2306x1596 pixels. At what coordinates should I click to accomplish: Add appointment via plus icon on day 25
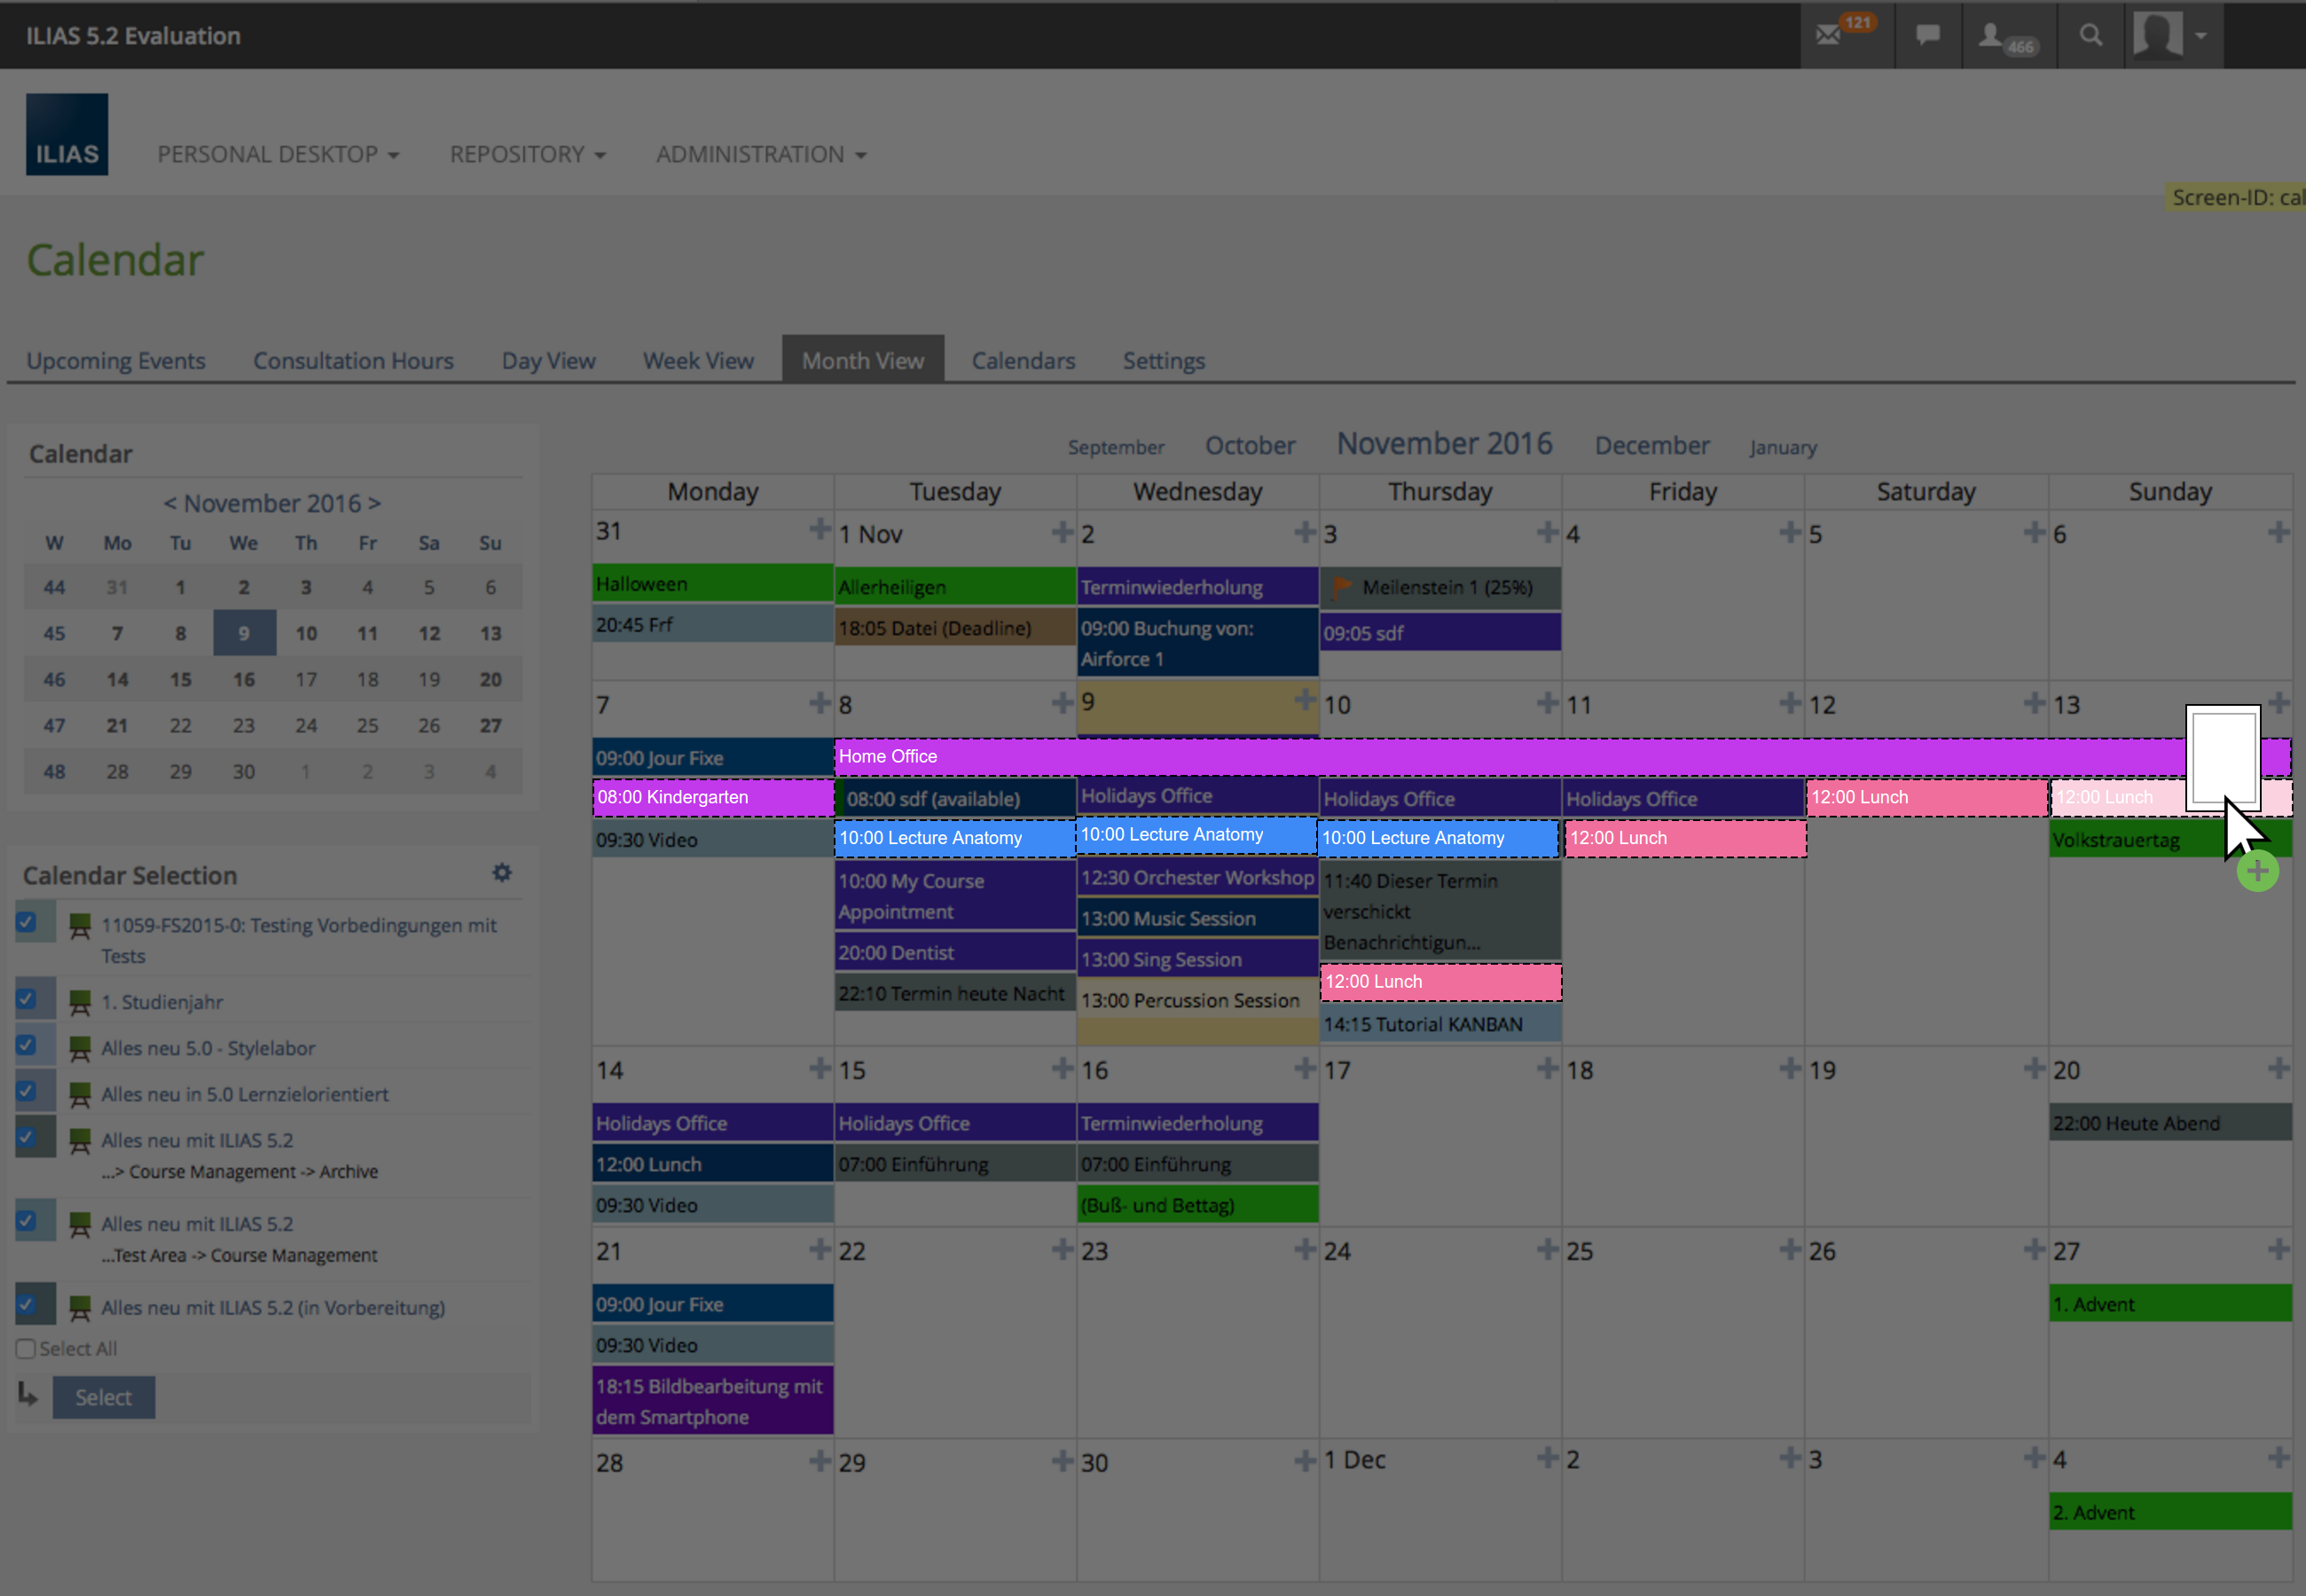pyautogui.click(x=1790, y=1249)
